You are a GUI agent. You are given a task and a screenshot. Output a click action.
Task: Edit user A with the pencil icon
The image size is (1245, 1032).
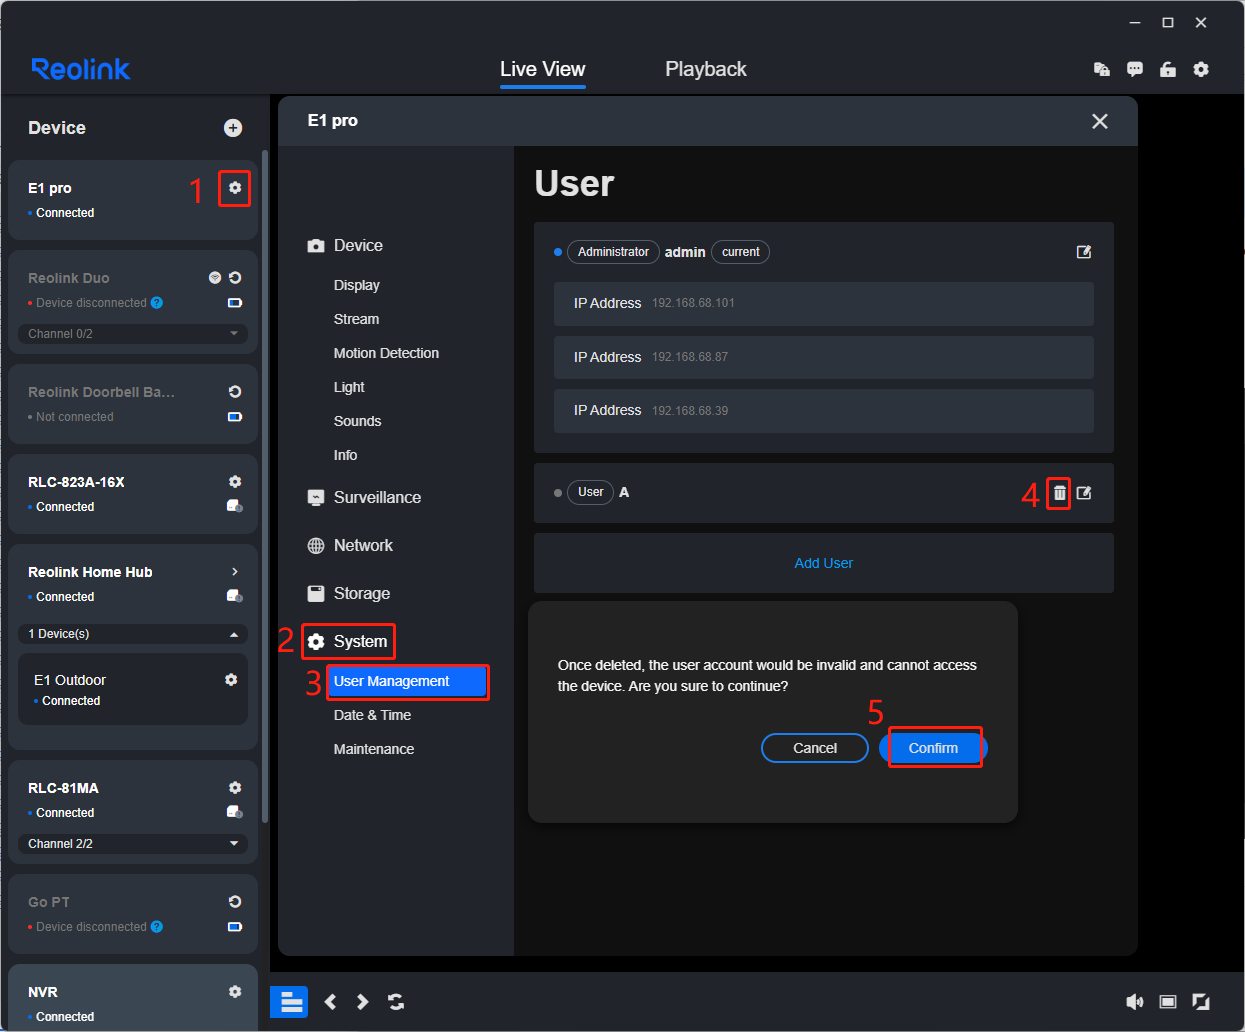(1084, 493)
